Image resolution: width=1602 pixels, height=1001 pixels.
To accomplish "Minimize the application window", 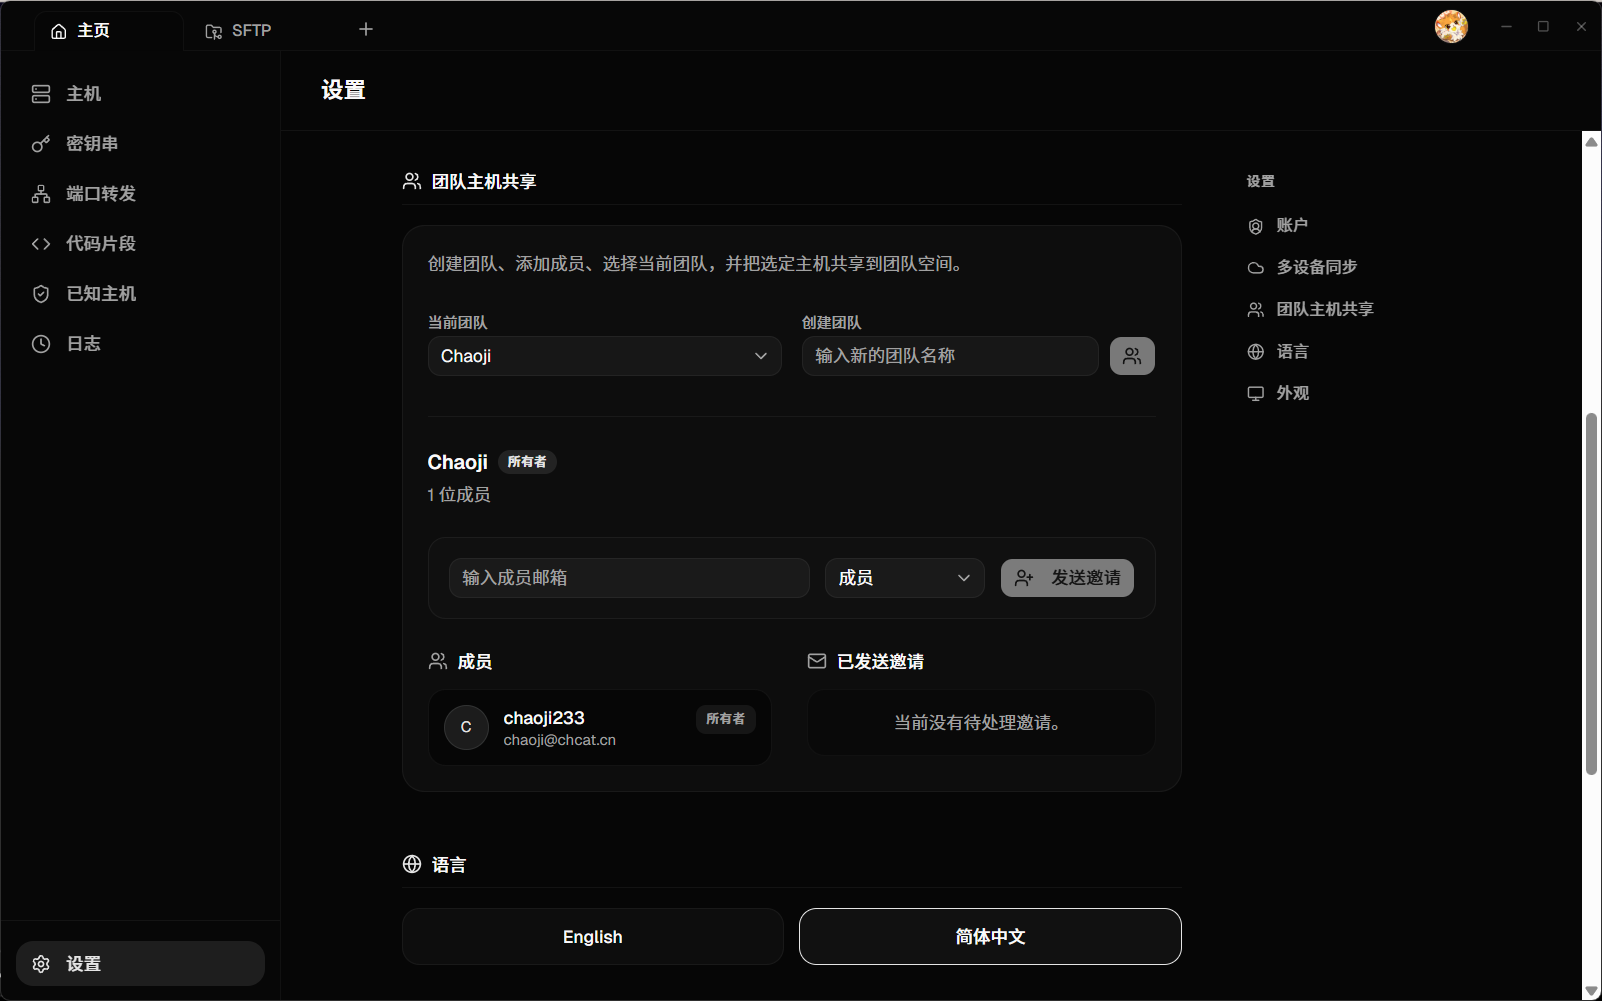I will [x=1506, y=27].
